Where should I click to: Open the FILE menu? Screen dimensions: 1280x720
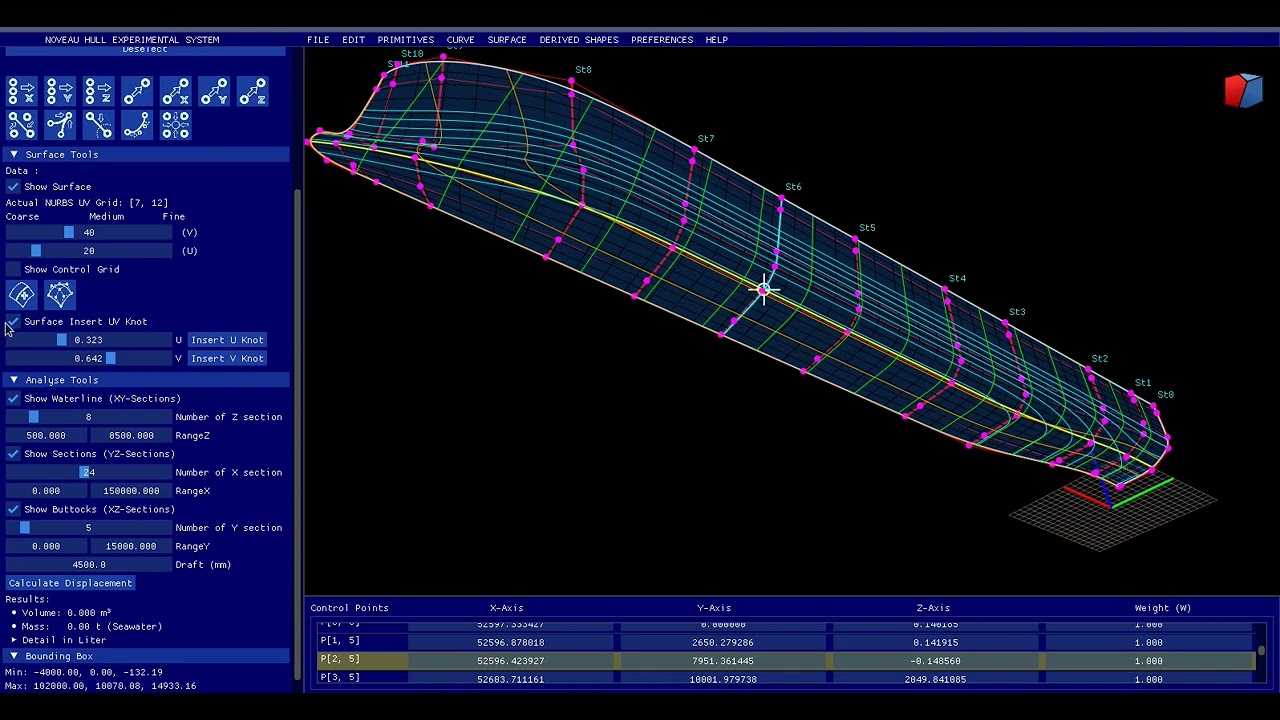coord(318,40)
